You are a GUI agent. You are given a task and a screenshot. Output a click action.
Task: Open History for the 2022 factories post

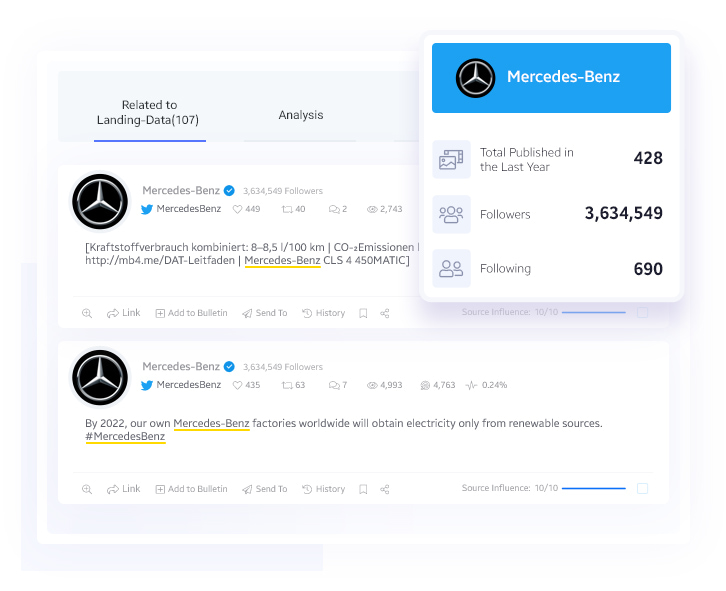323,489
